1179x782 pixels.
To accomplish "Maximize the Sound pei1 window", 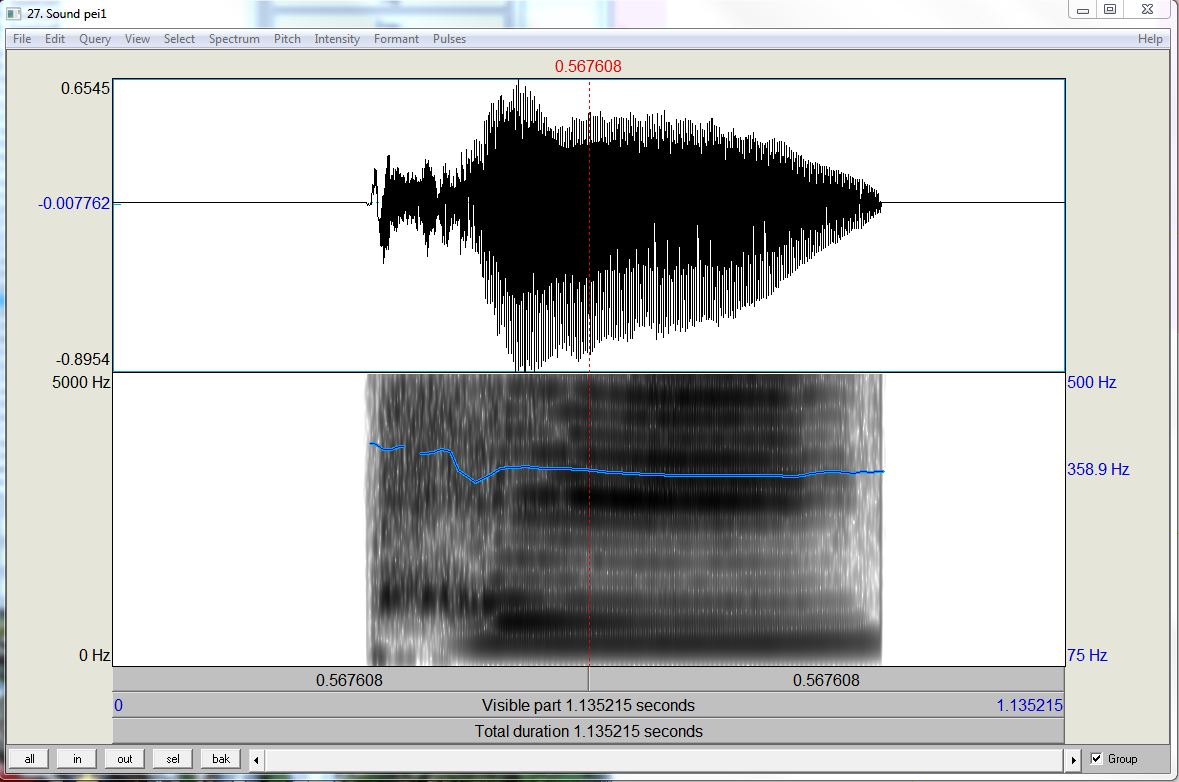I will 1110,10.
